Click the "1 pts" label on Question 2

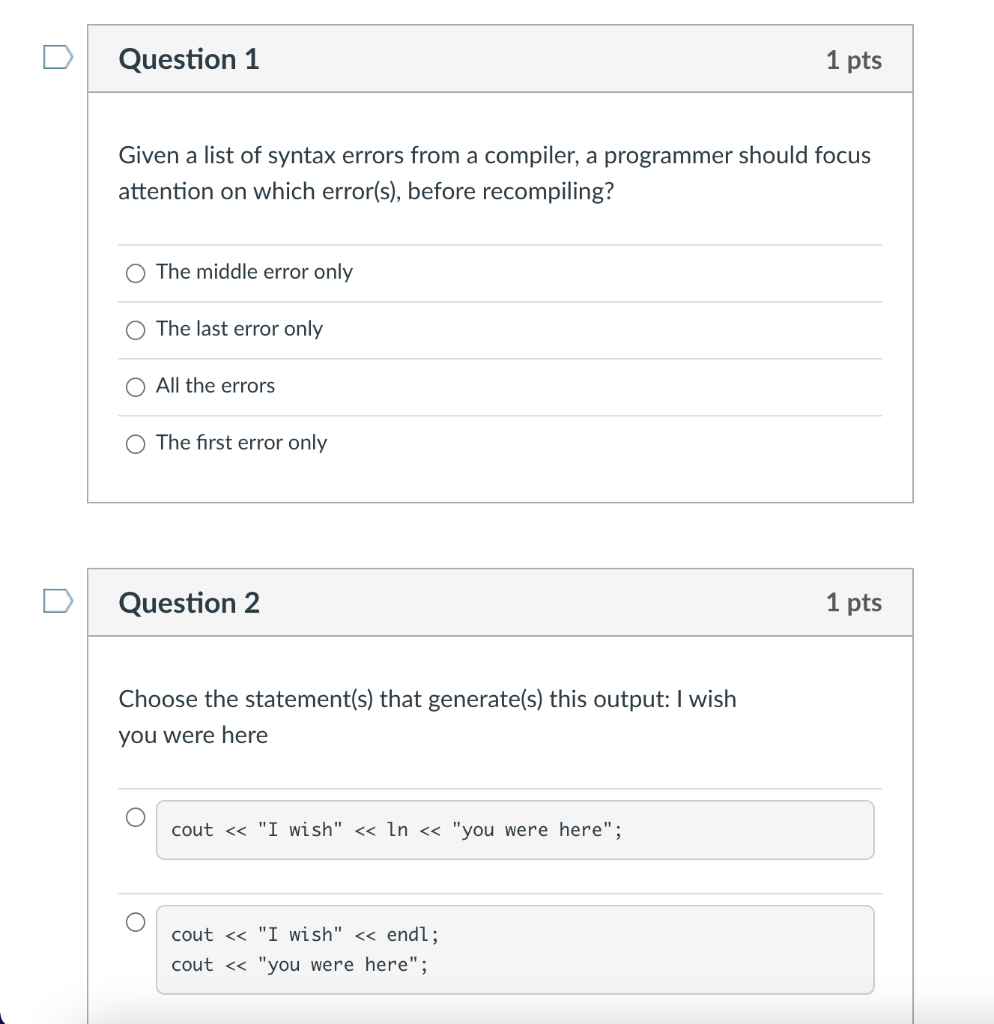pyautogui.click(x=854, y=603)
